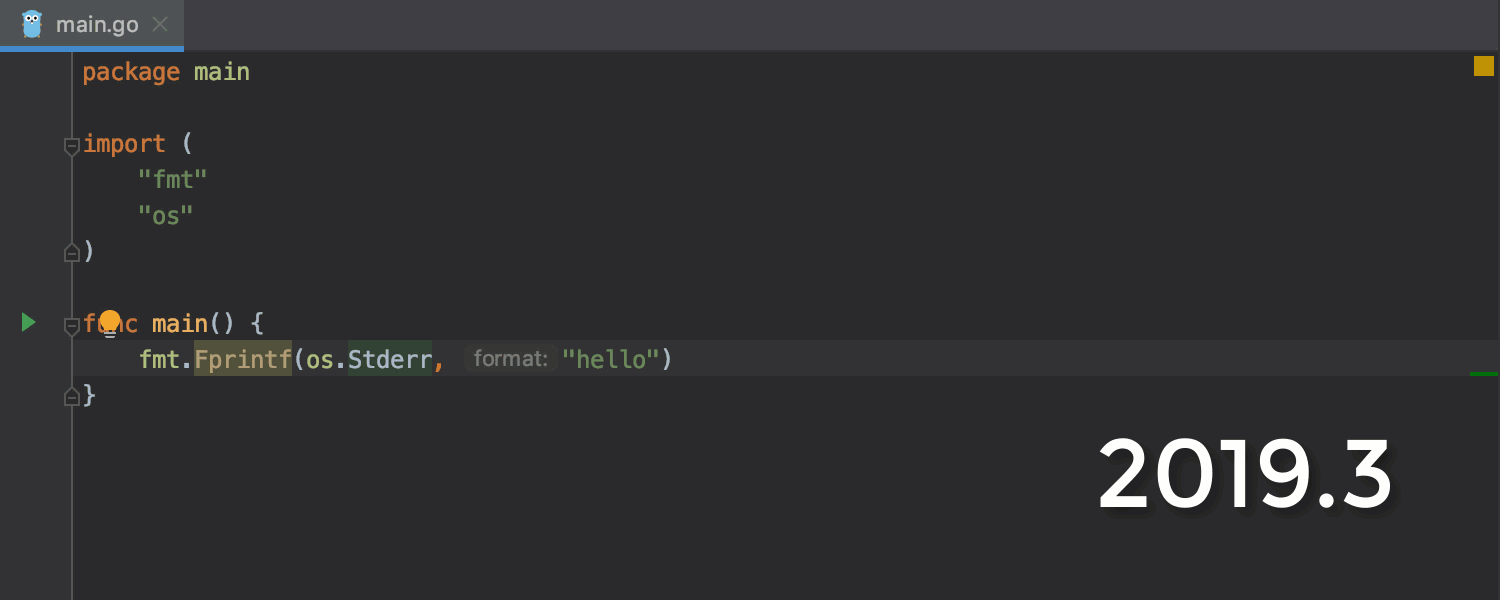
Task: Click the Stderr identifier
Action: pos(389,359)
